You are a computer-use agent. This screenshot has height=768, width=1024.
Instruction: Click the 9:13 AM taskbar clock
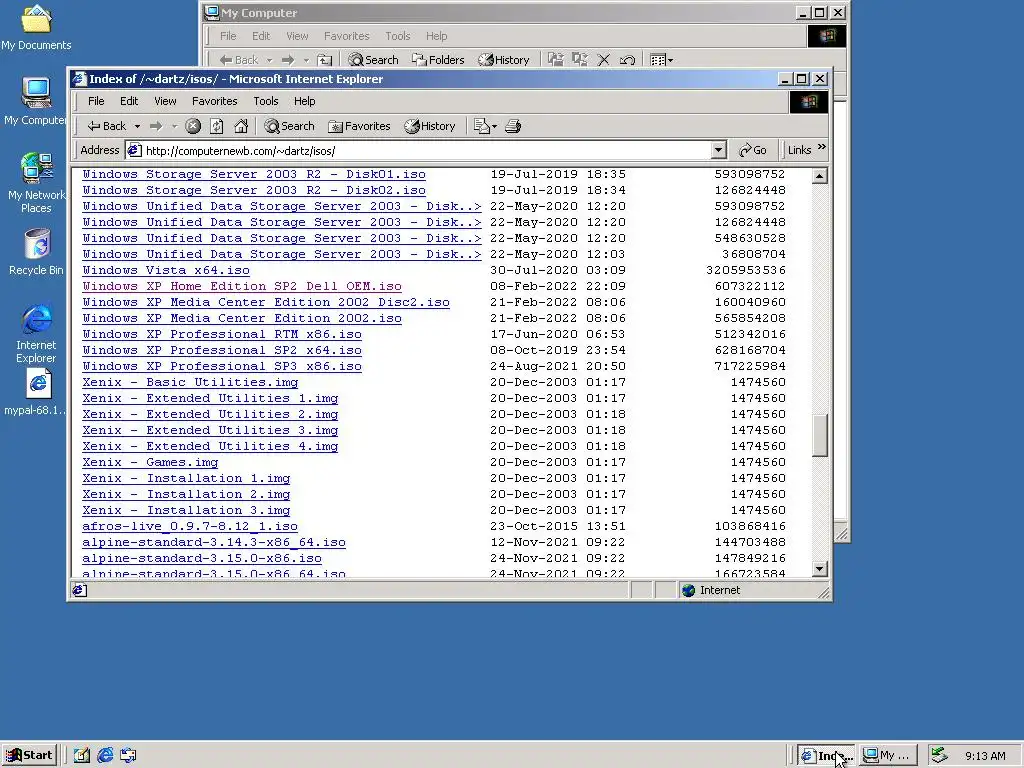pyautogui.click(x=985, y=756)
